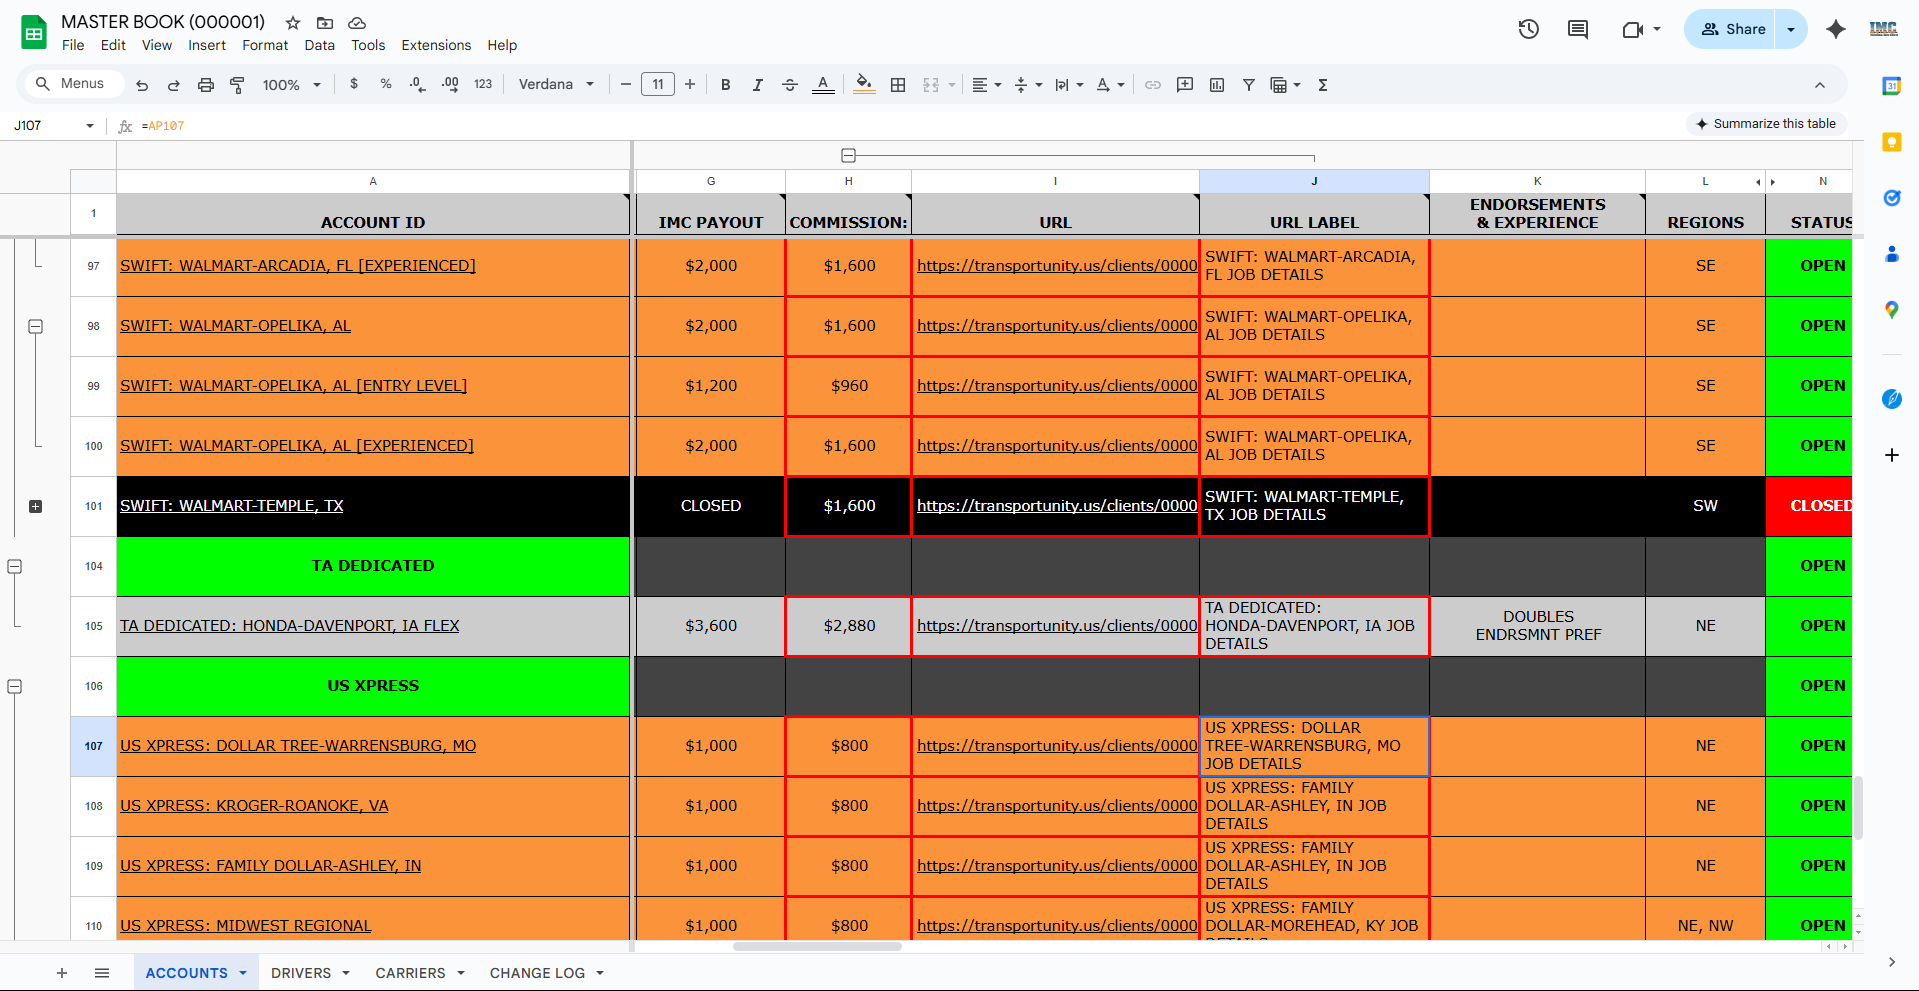This screenshot has width=1919, height=991.
Task: Toggle italic formatting
Action: pos(758,85)
